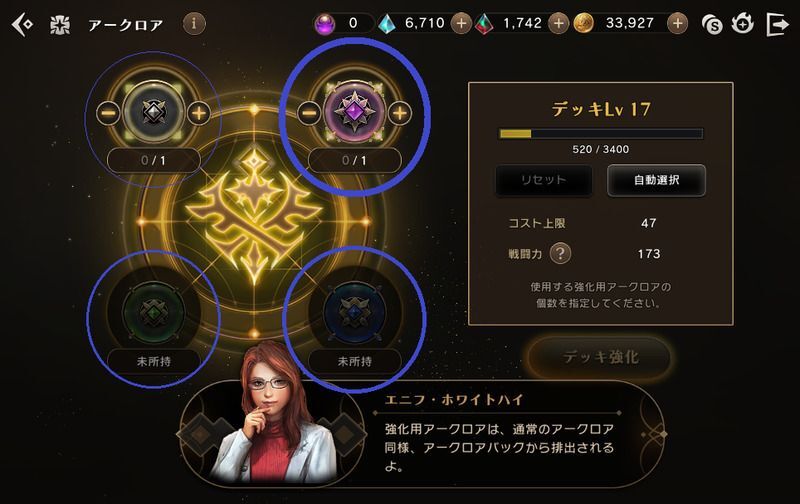Add more red-green gems with plus button
This screenshot has width=800, height=504.
click(x=559, y=23)
